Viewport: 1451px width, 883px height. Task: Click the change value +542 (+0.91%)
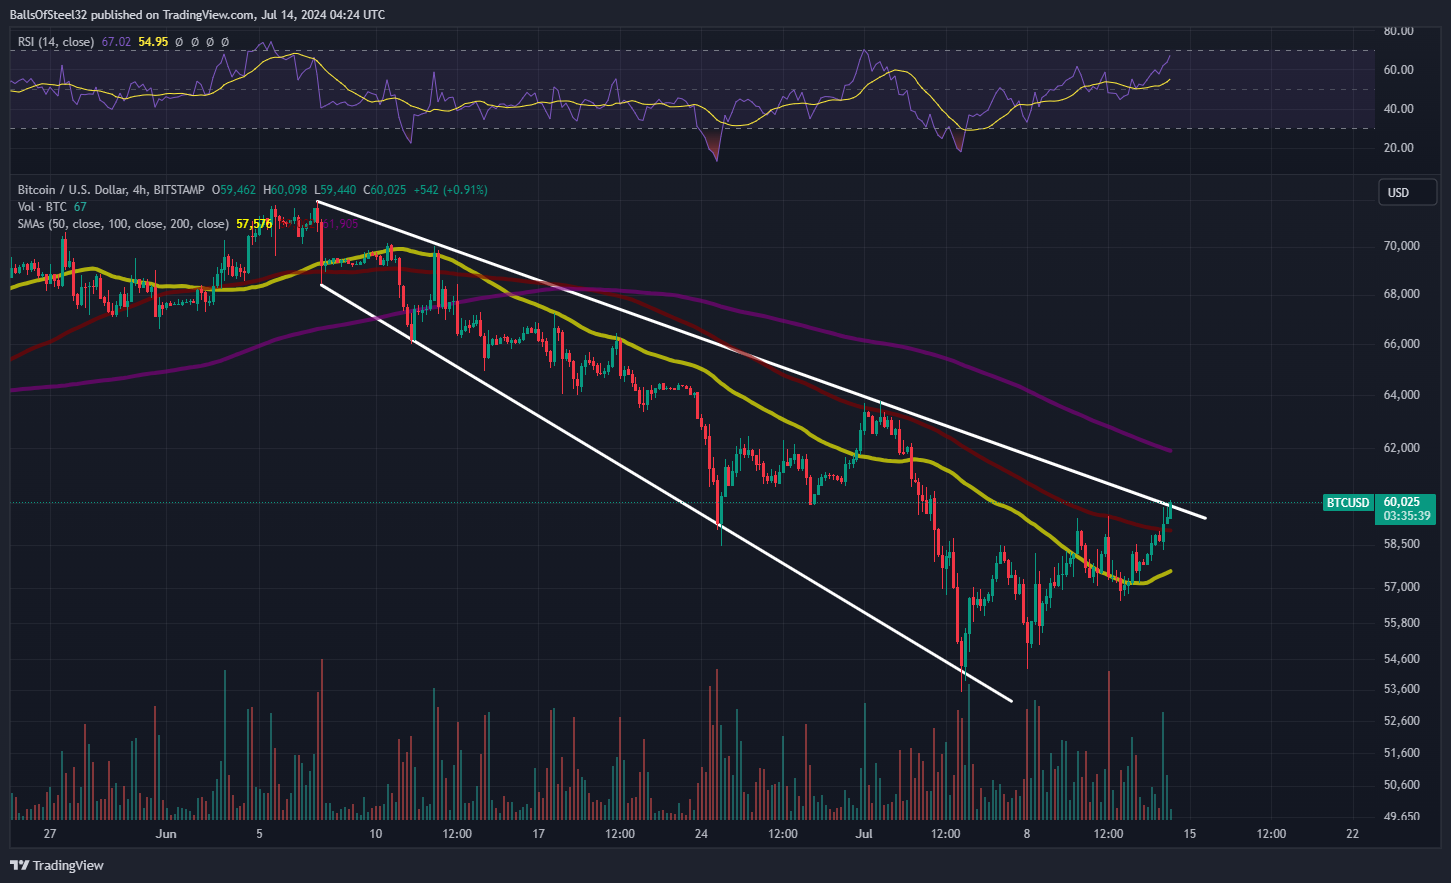[450, 189]
